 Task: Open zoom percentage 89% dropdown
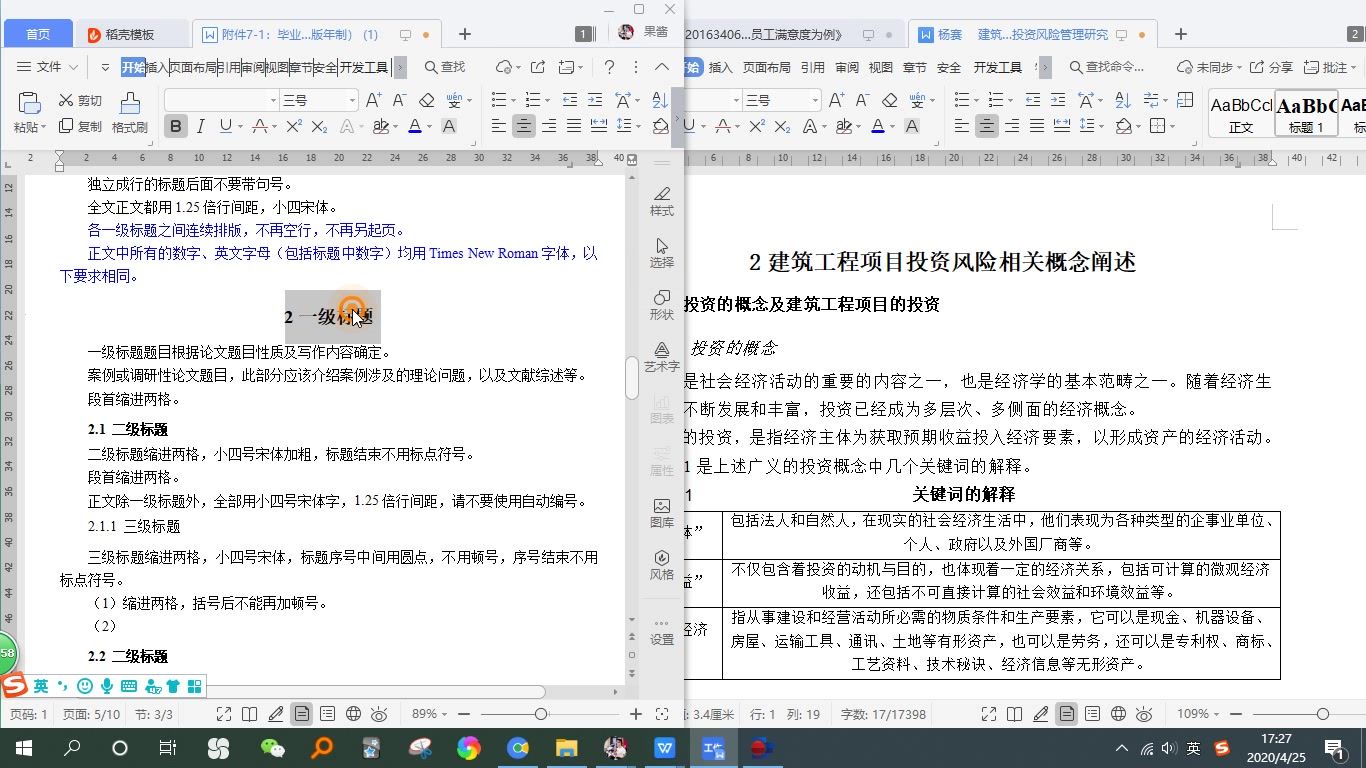[x=430, y=714]
